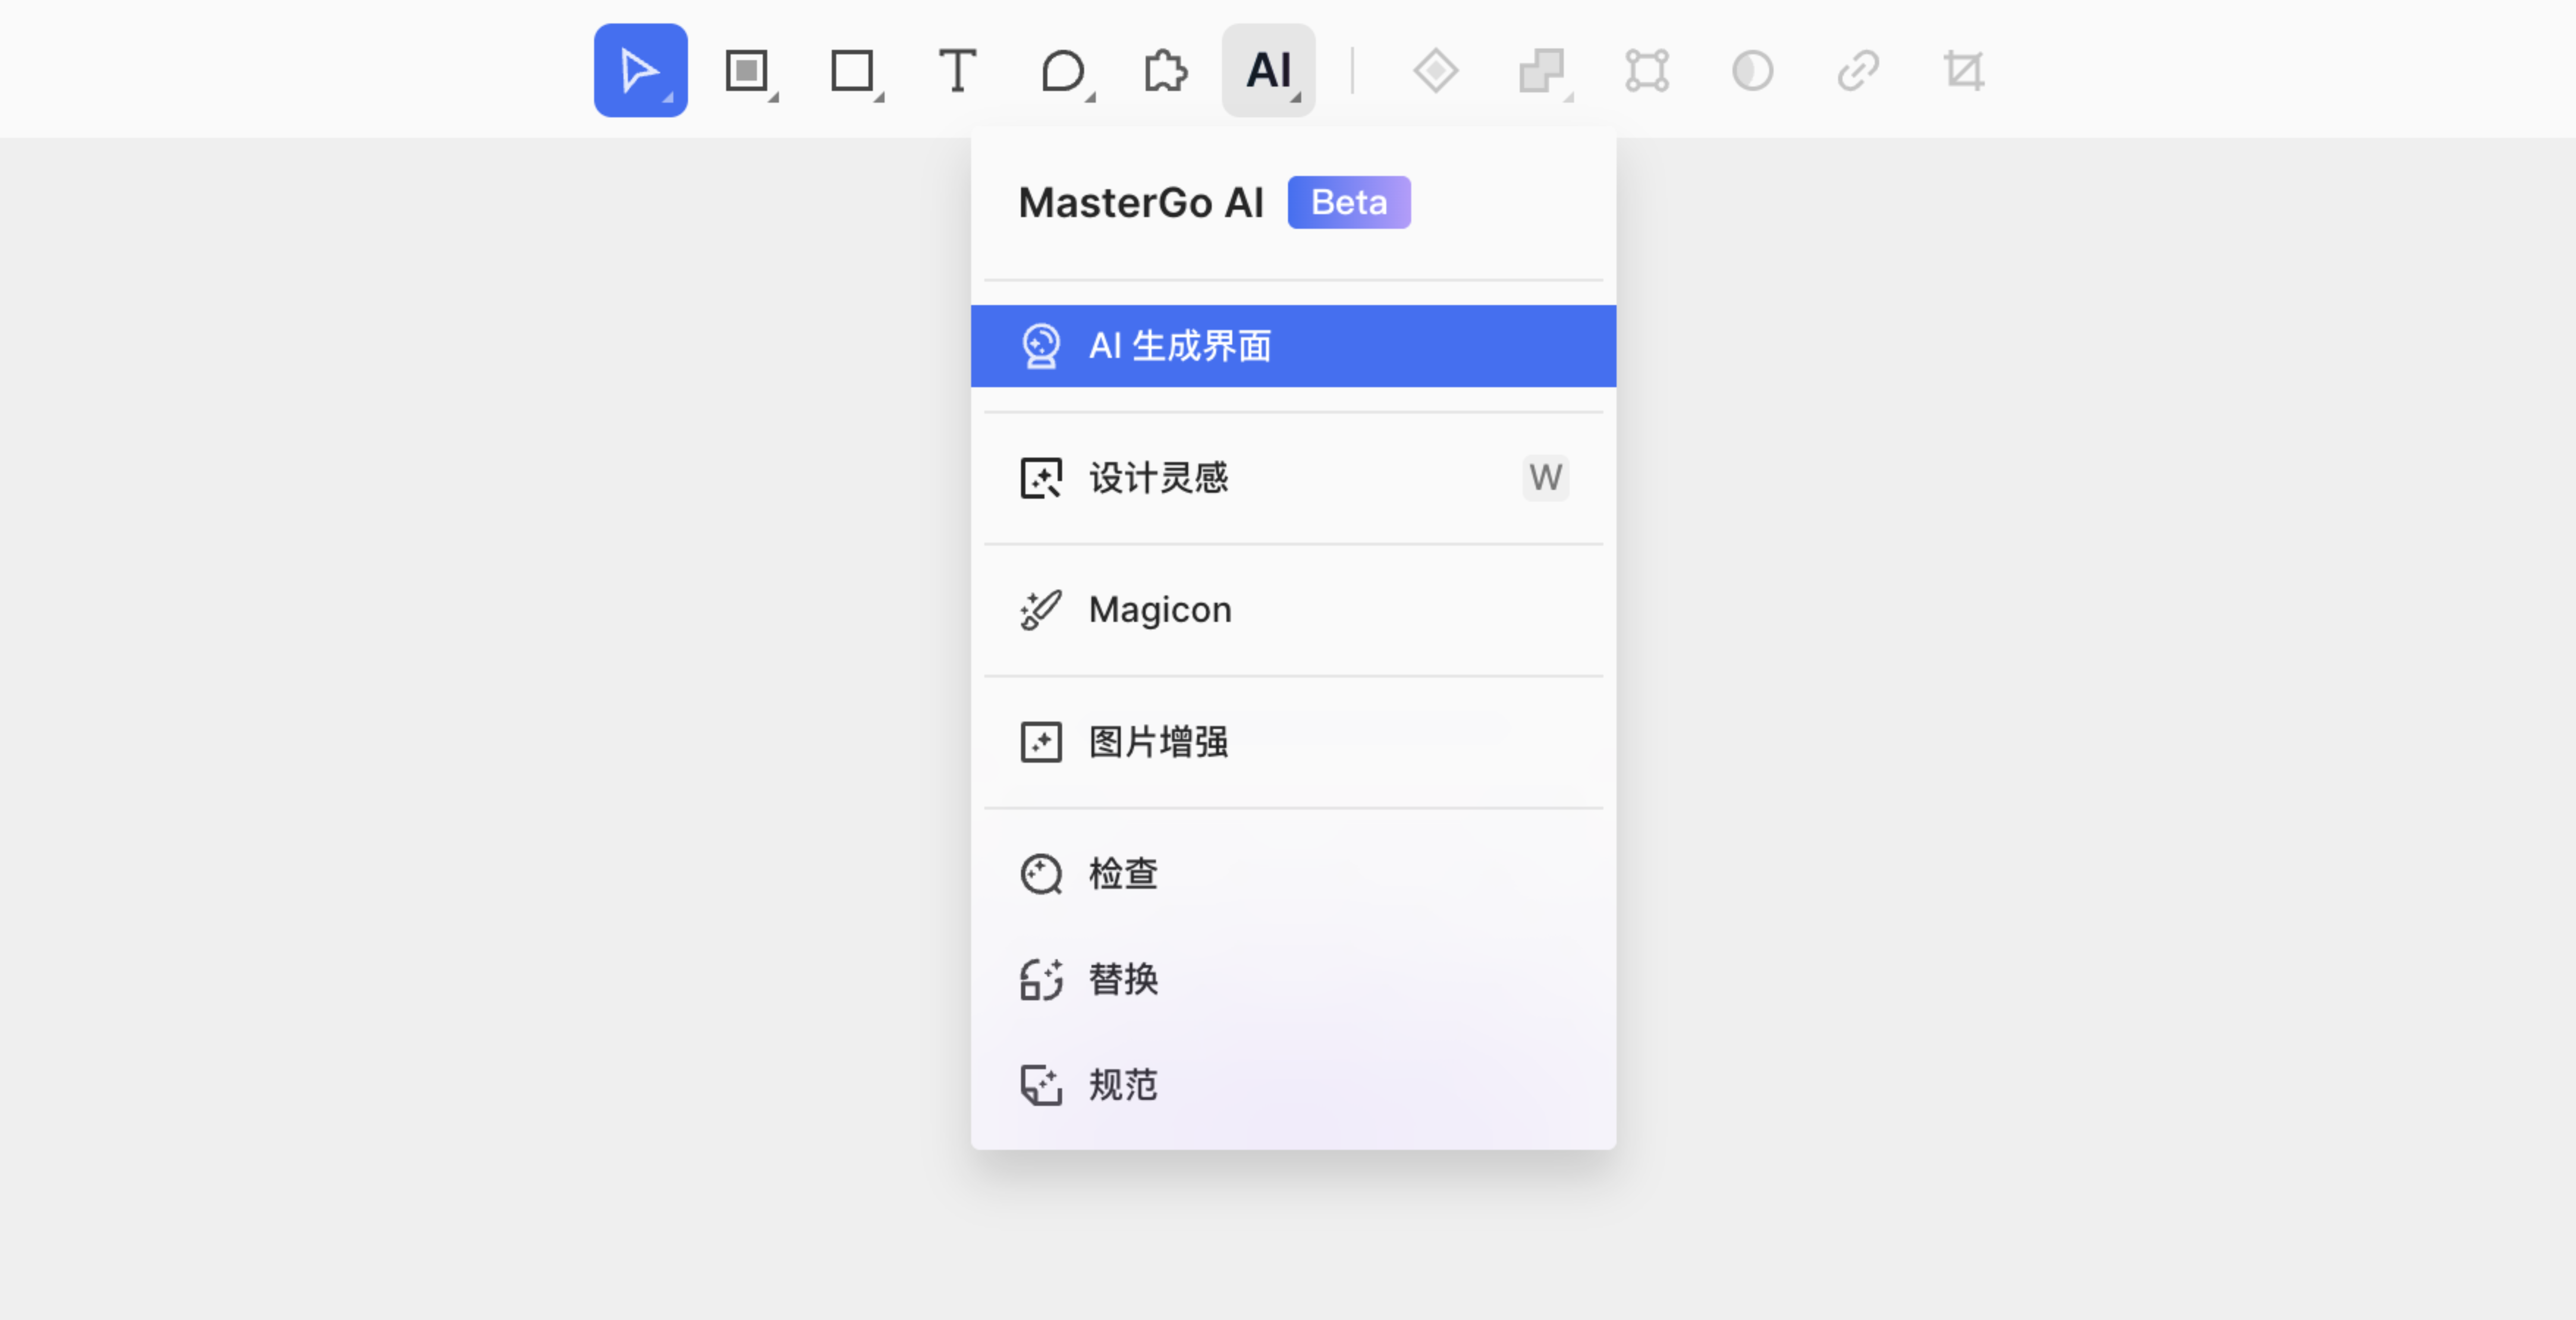
Task: Select 规范 in the AI menu
Action: 1293,1085
